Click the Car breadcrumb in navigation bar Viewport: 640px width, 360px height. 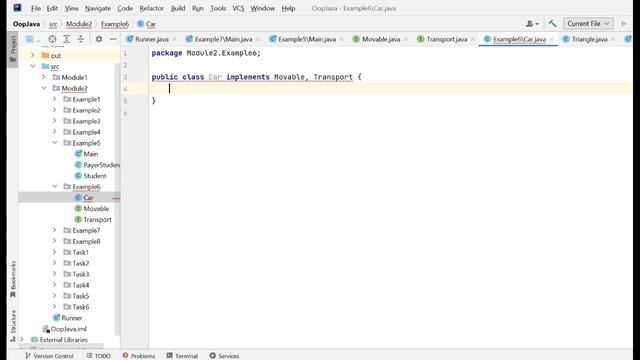tap(147, 24)
